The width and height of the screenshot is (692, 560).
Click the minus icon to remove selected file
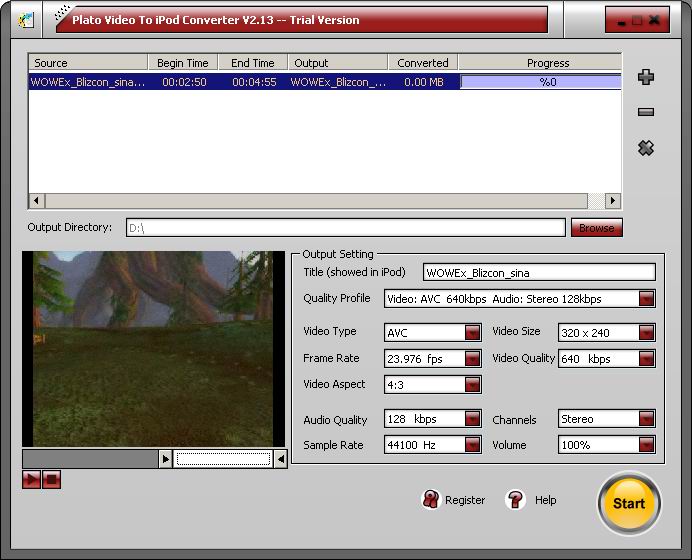646,112
